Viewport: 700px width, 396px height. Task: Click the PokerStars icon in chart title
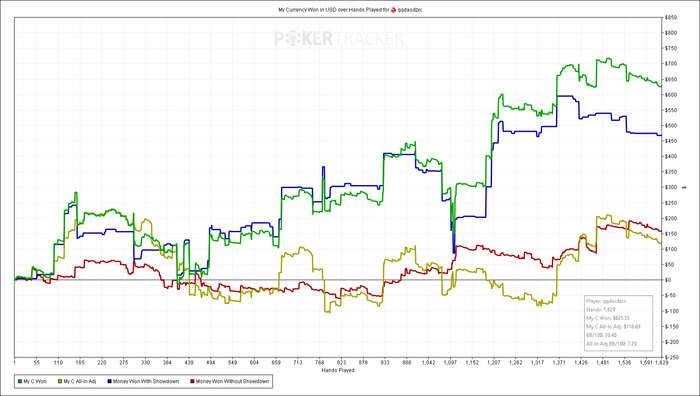click(x=393, y=9)
